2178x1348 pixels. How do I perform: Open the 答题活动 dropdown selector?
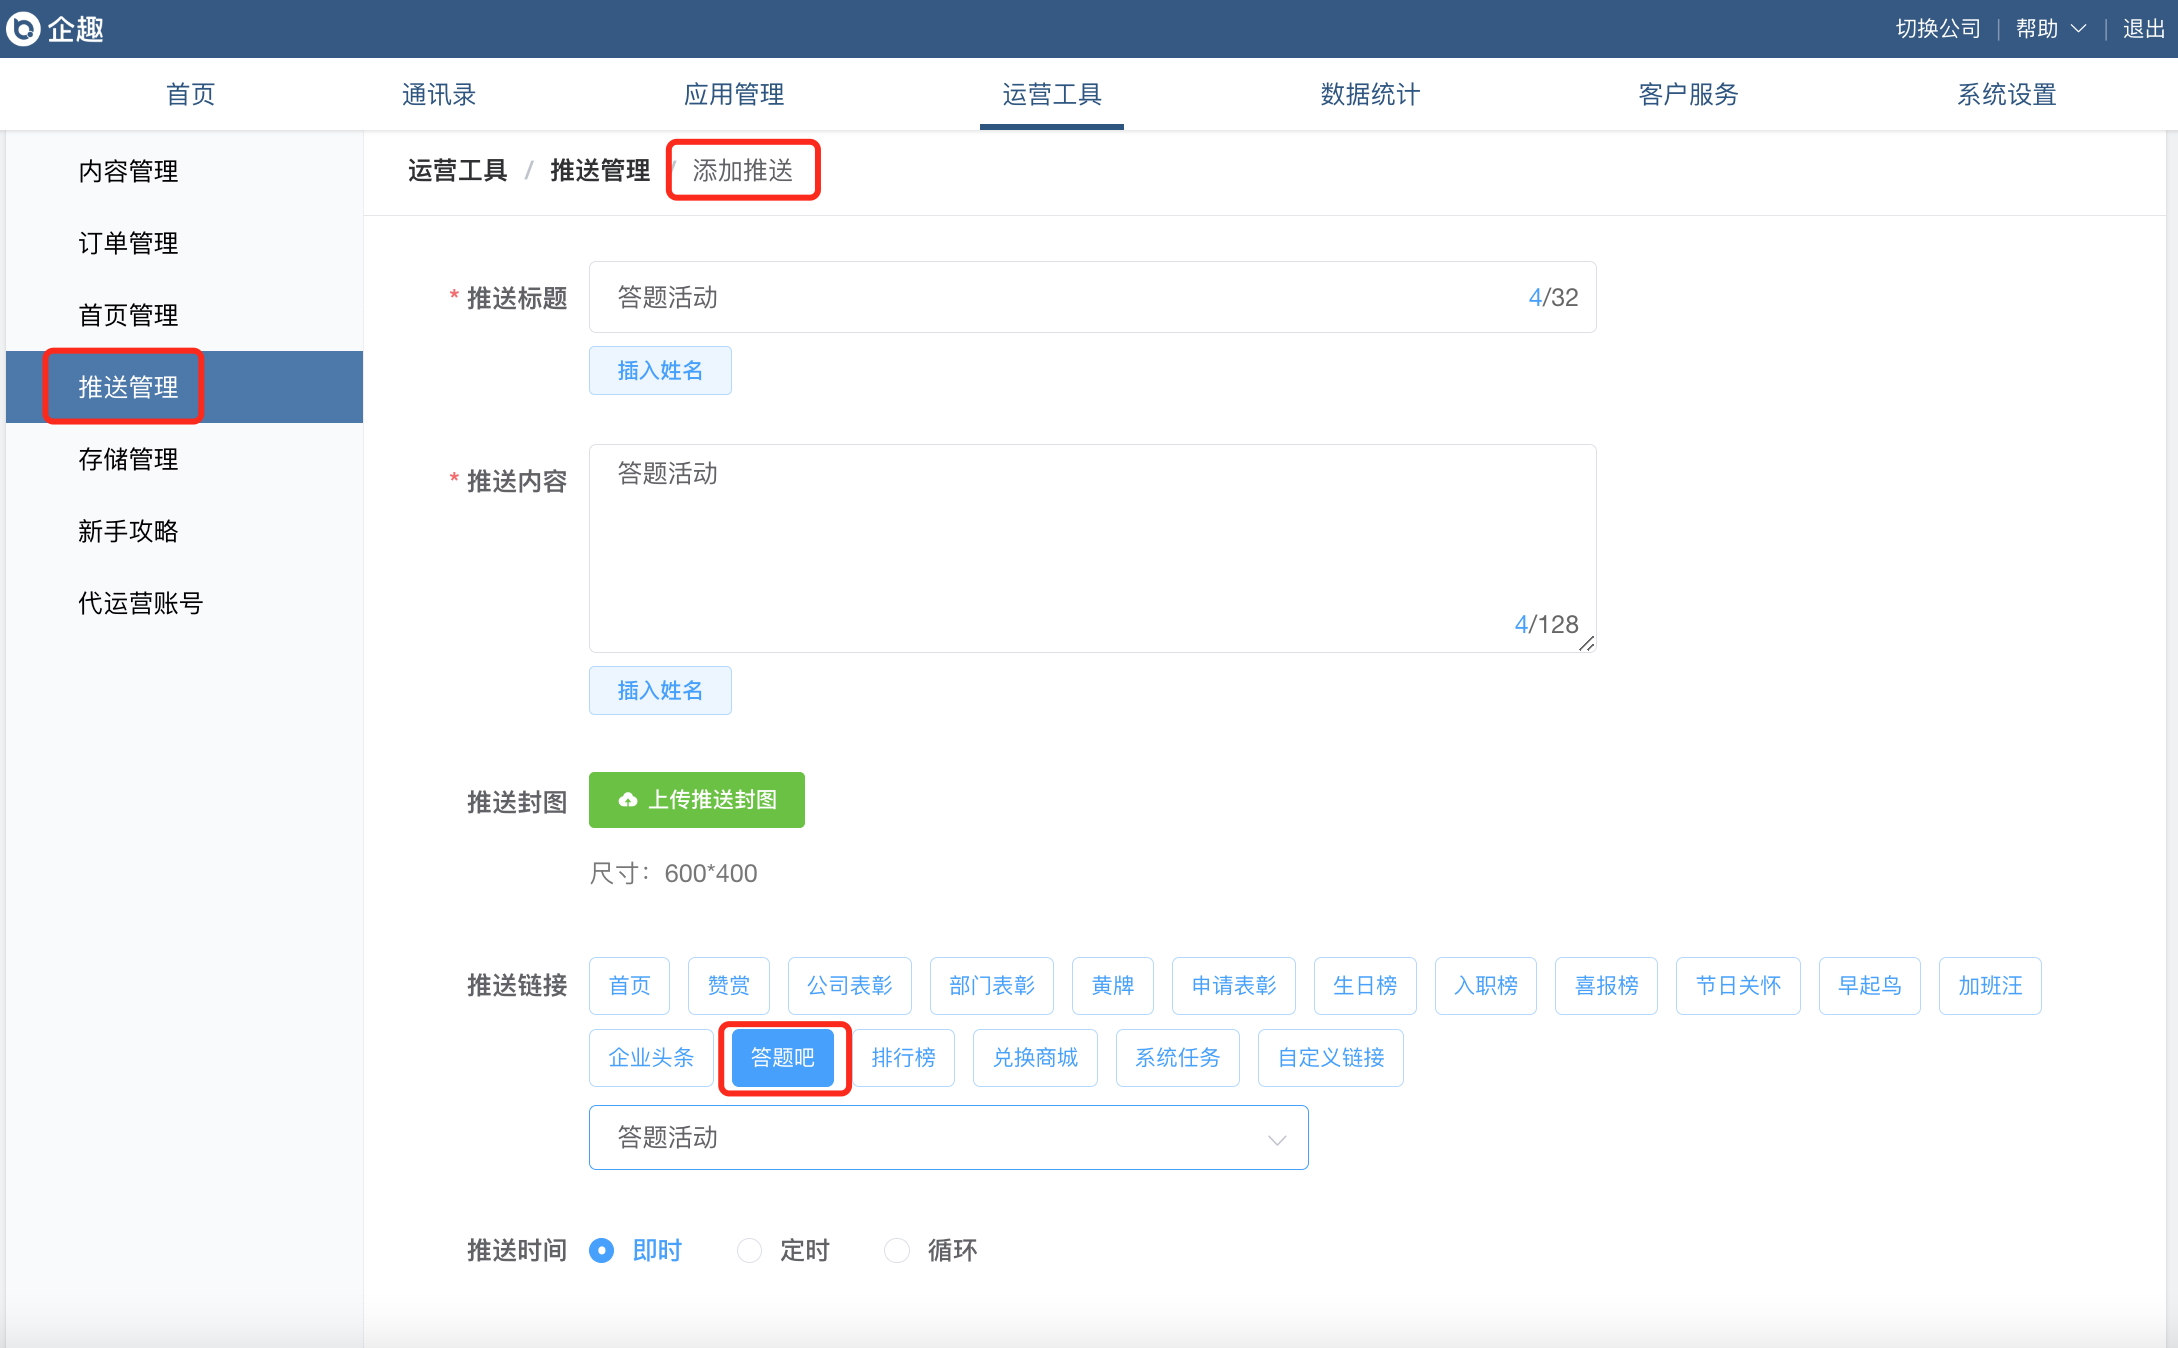pyautogui.click(x=948, y=1138)
